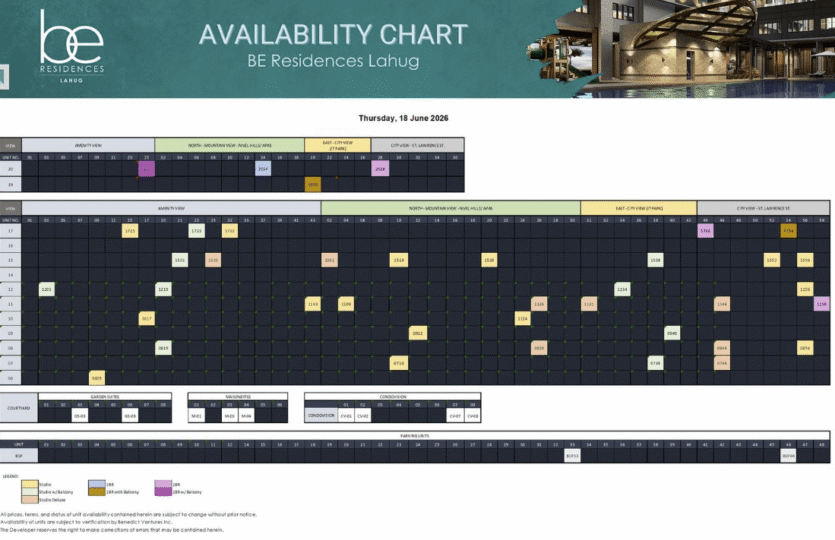The image size is (835, 540).
Task: Click purple 2BR unit 1158
Action: click(822, 304)
